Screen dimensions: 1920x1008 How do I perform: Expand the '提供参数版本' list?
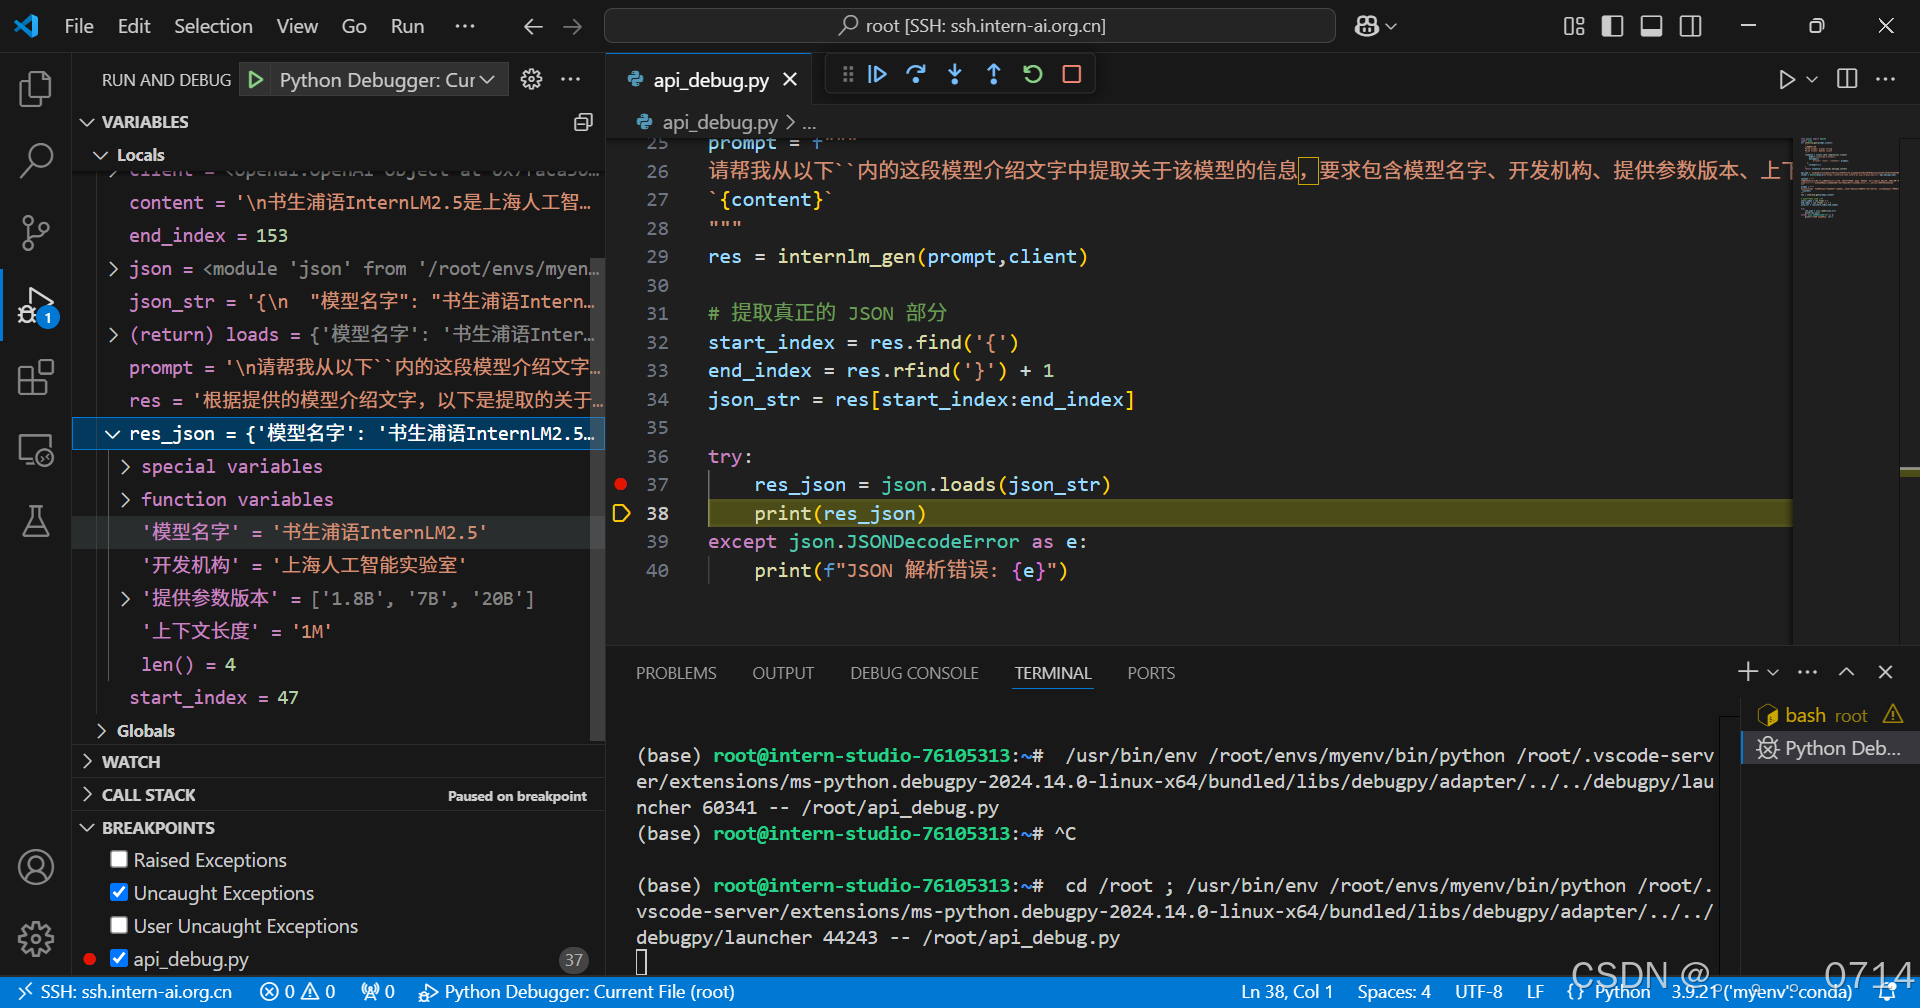[125, 598]
